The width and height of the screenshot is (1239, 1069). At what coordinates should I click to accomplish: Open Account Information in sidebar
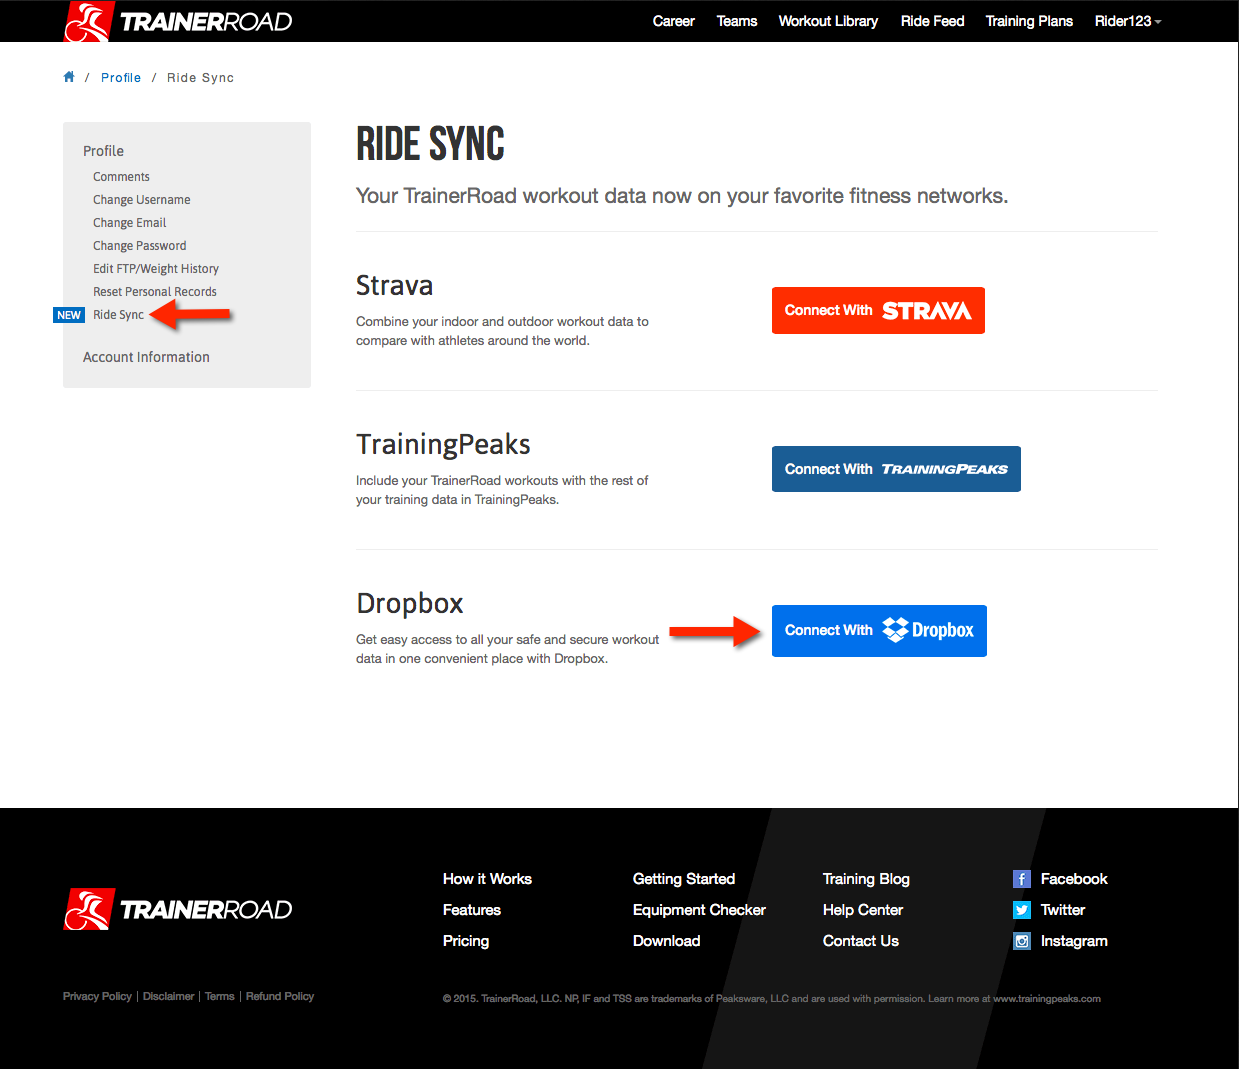[x=146, y=357]
